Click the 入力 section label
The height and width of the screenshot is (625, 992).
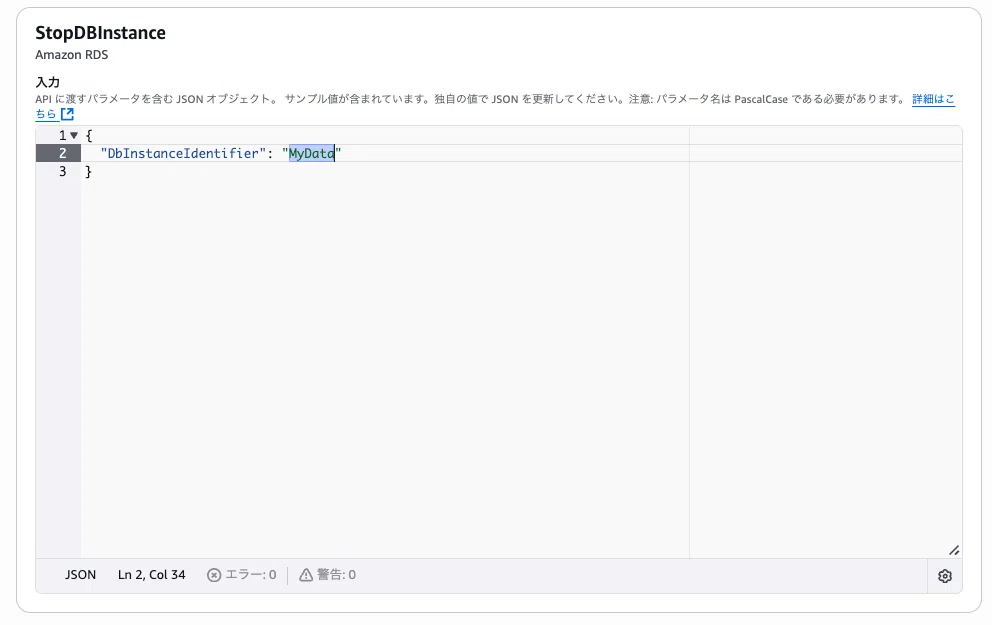(47, 82)
